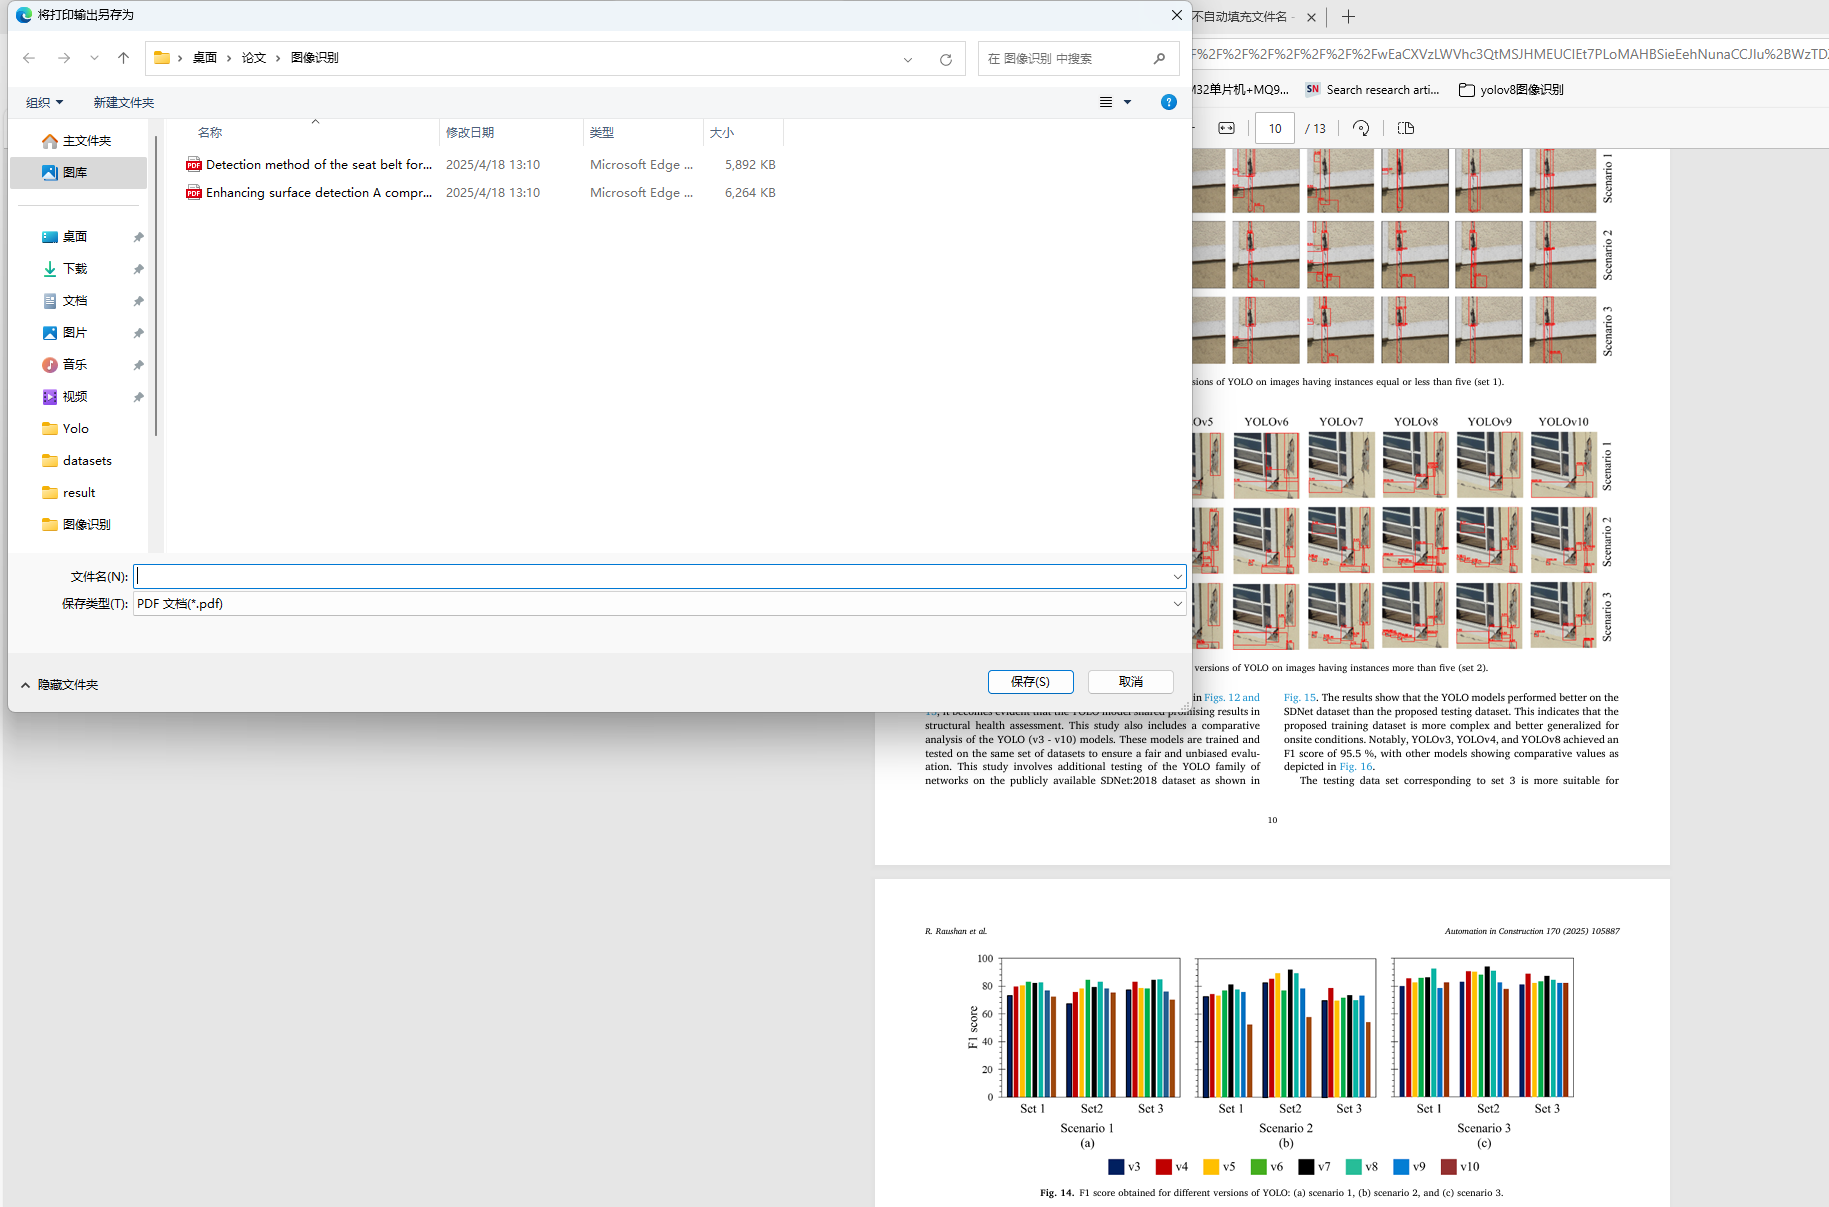The width and height of the screenshot is (1829, 1207).
Task: Unpin 下载 pin icon
Action: 138,269
